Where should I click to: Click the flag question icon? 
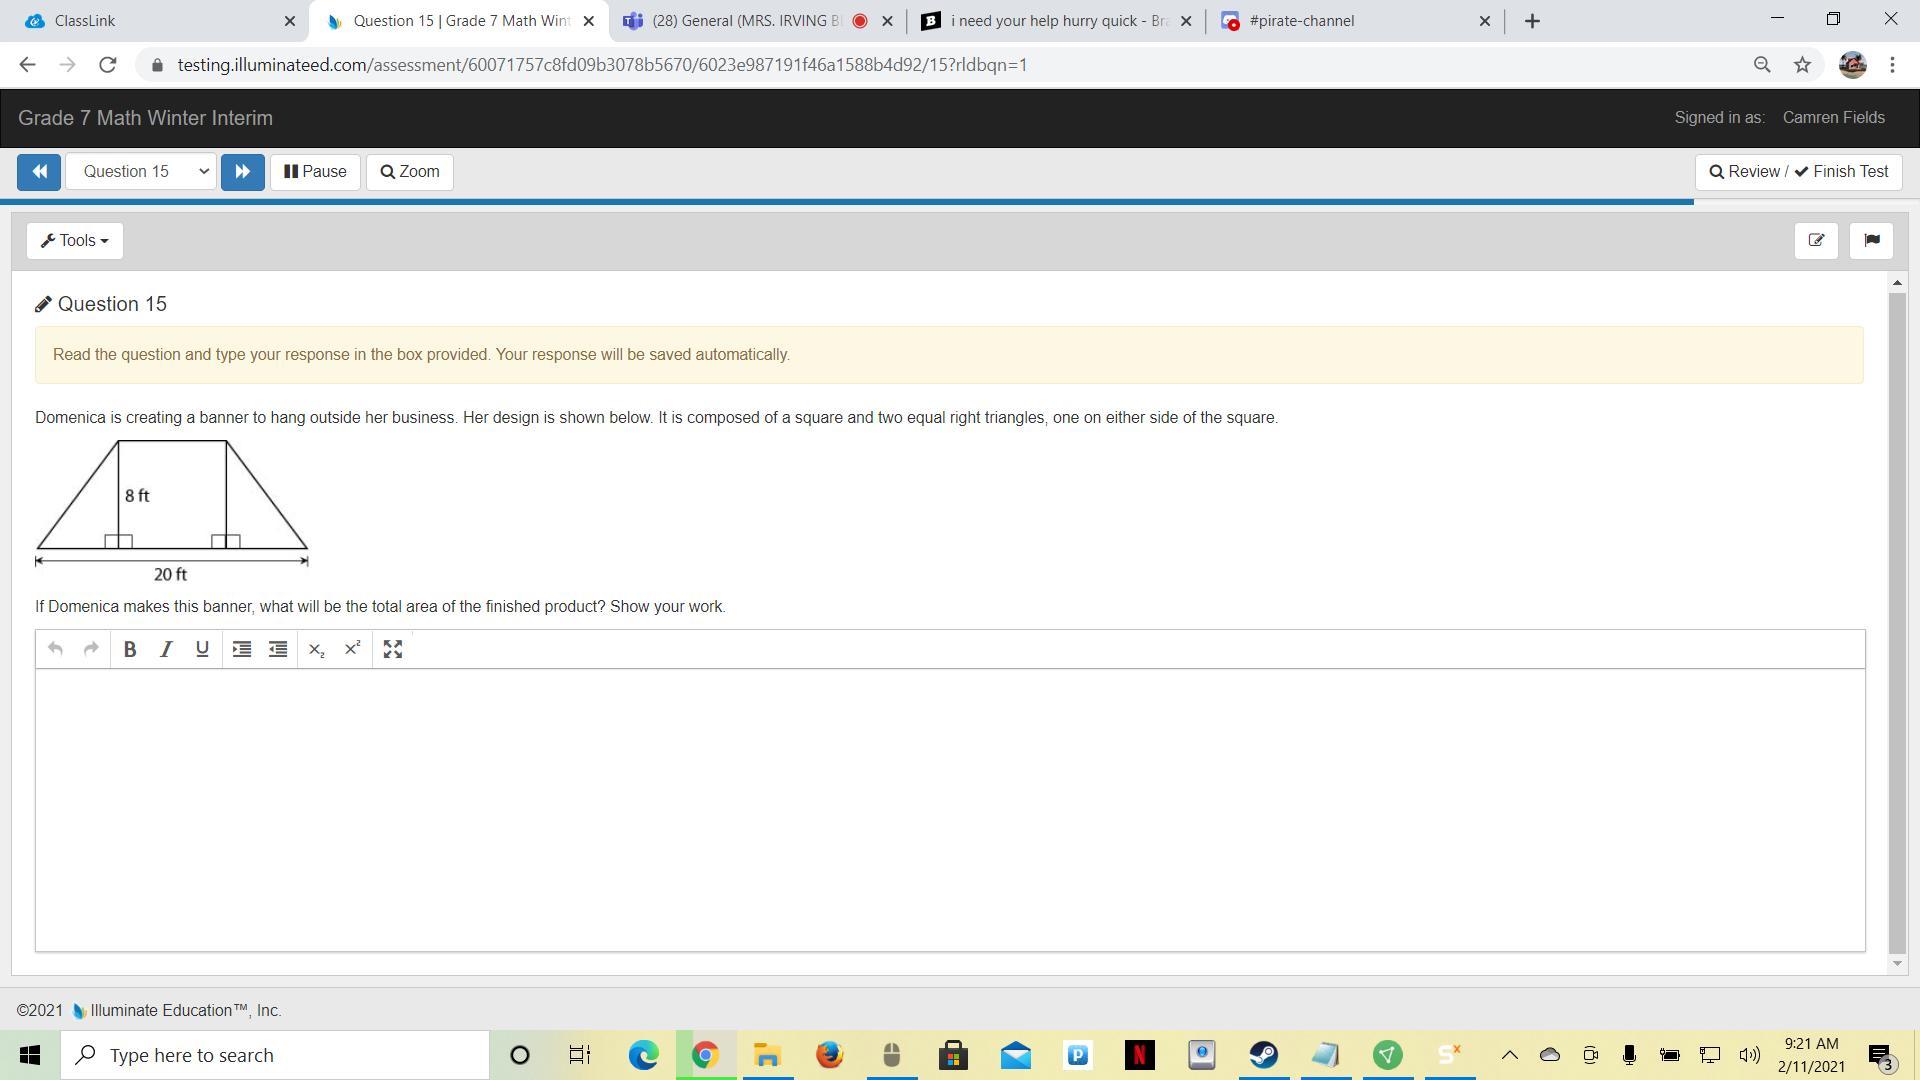pos(1871,241)
